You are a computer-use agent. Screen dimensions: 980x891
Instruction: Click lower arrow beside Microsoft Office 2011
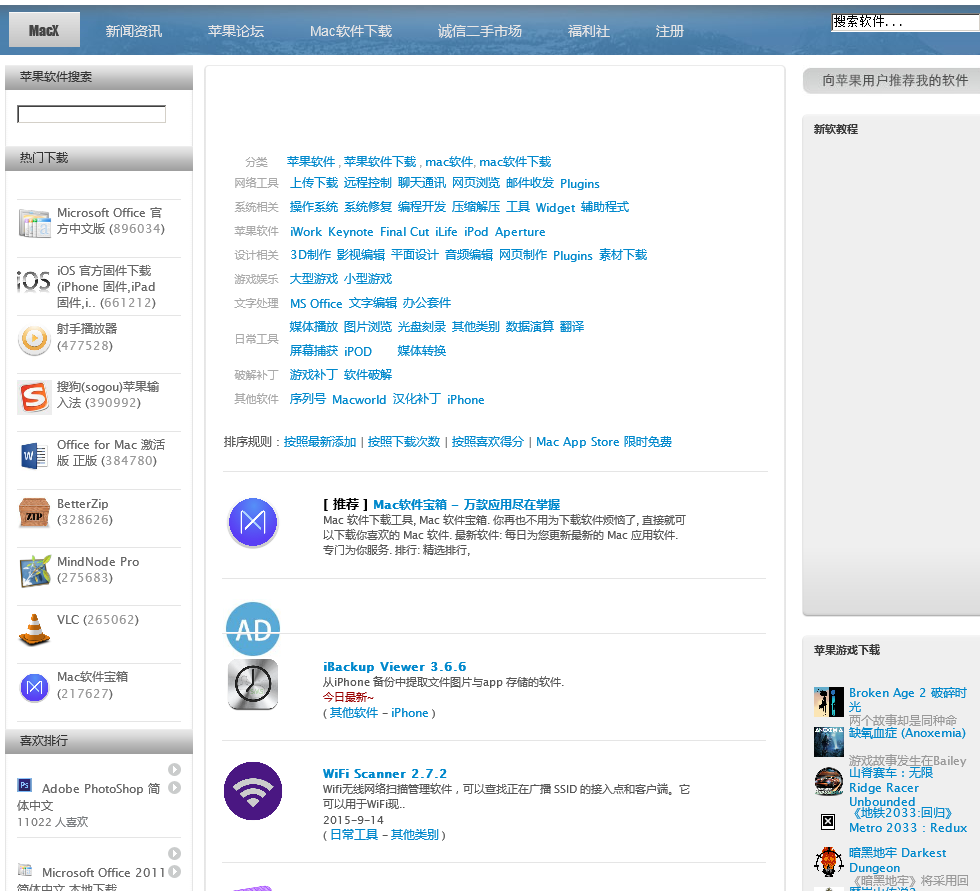click(x=174, y=872)
